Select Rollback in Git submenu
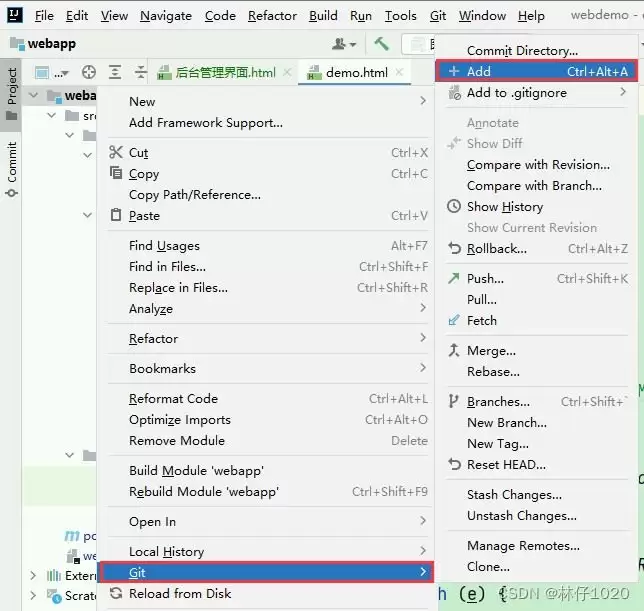The width and height of the screenshot is (644, 611). point(537,248)
